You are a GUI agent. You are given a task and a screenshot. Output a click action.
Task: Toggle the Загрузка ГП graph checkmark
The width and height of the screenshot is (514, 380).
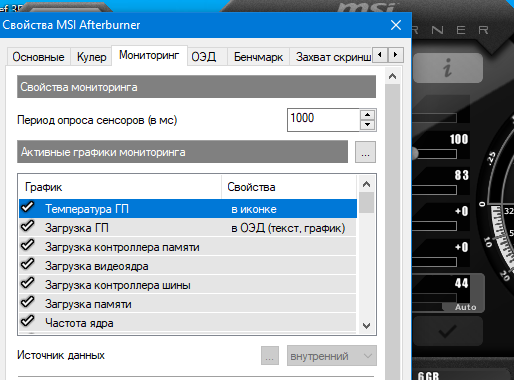28,226
